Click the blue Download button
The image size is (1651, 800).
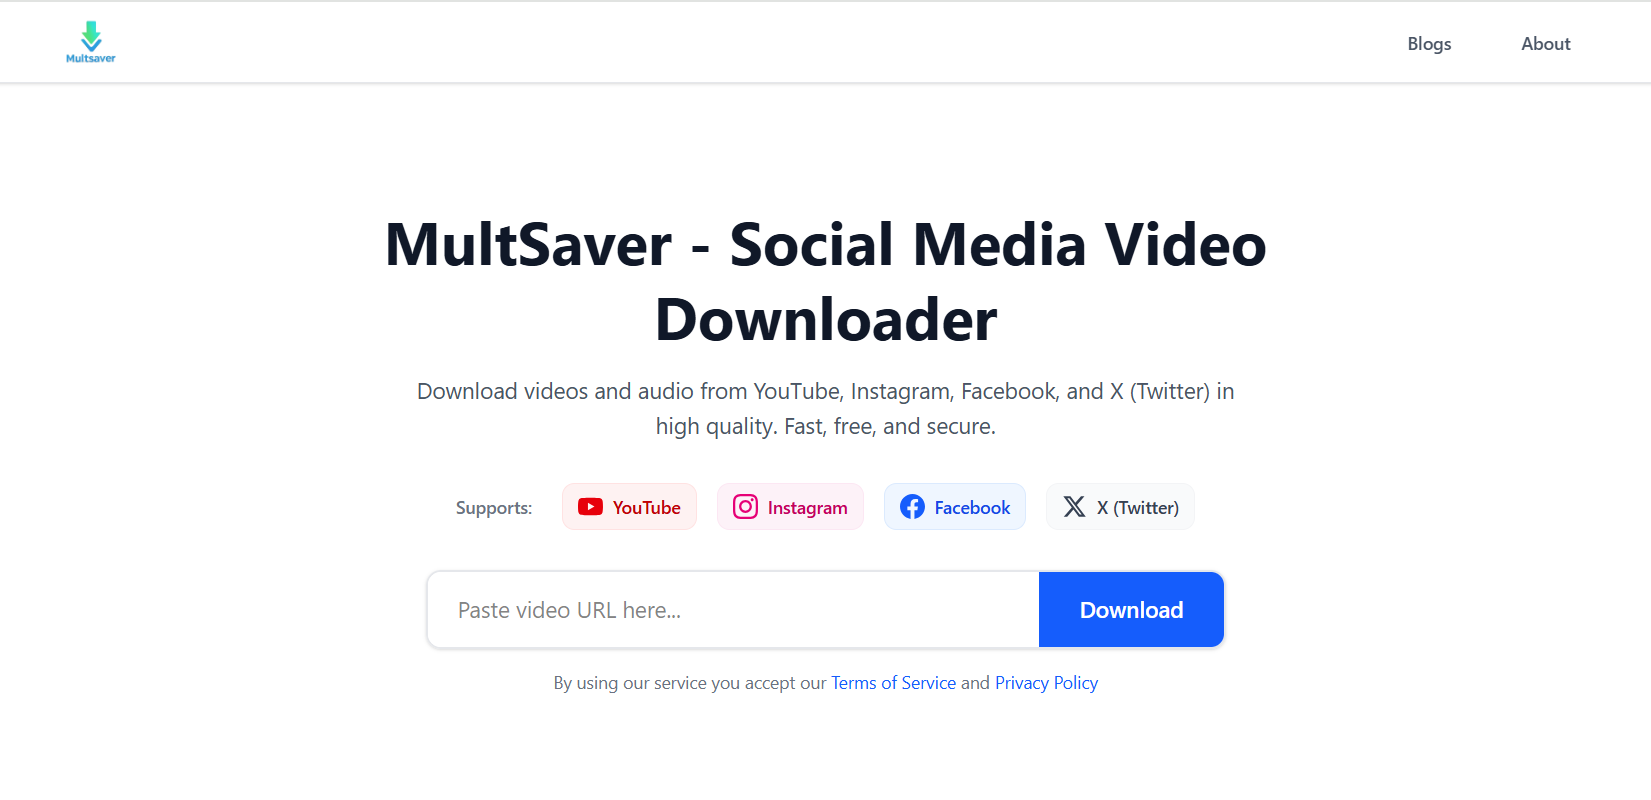1131,610
